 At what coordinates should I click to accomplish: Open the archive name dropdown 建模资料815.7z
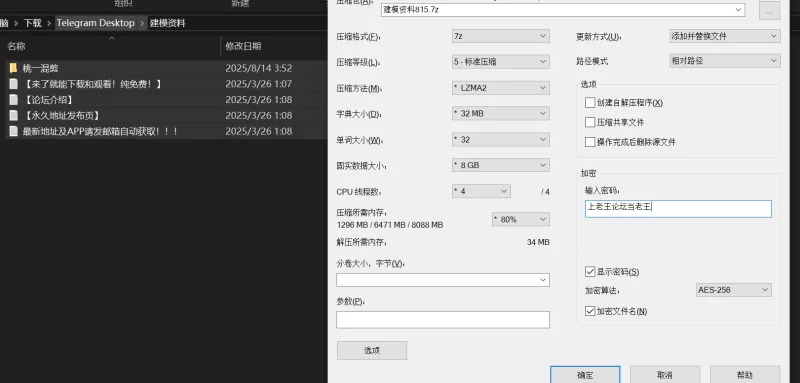(x=563, y=10)
